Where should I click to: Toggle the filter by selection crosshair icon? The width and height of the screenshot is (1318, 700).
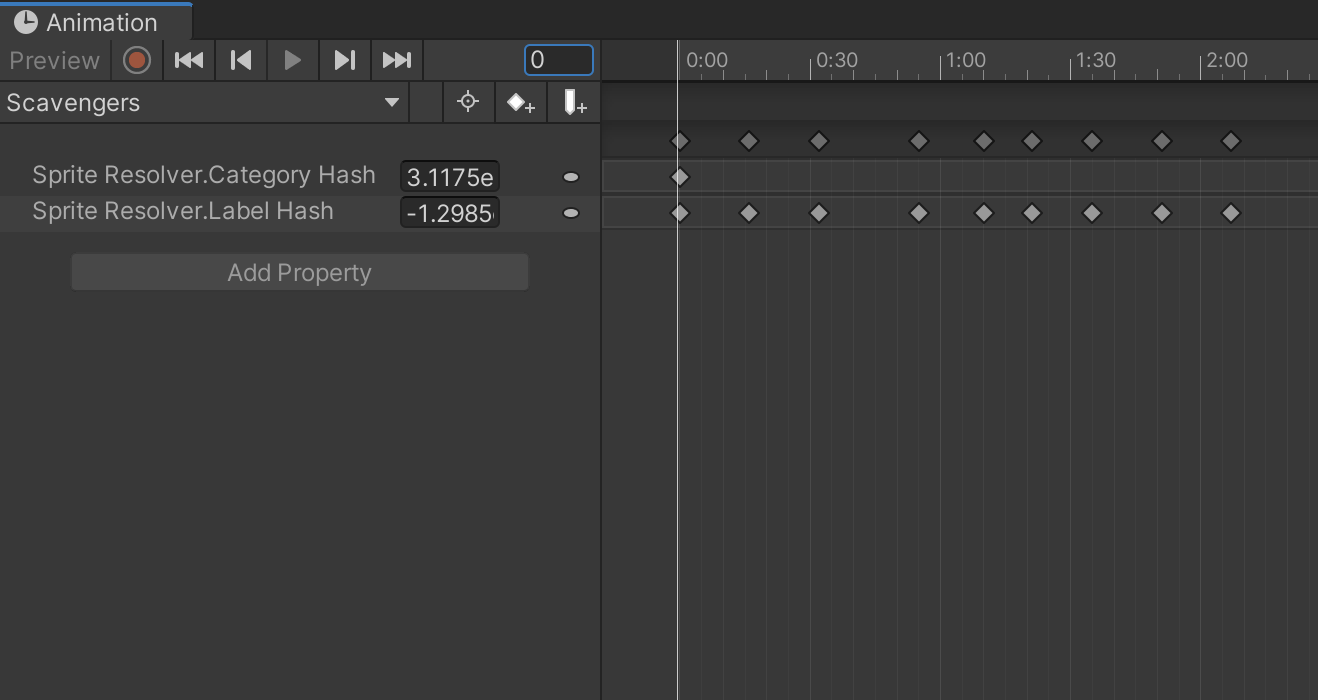(468, 102)
